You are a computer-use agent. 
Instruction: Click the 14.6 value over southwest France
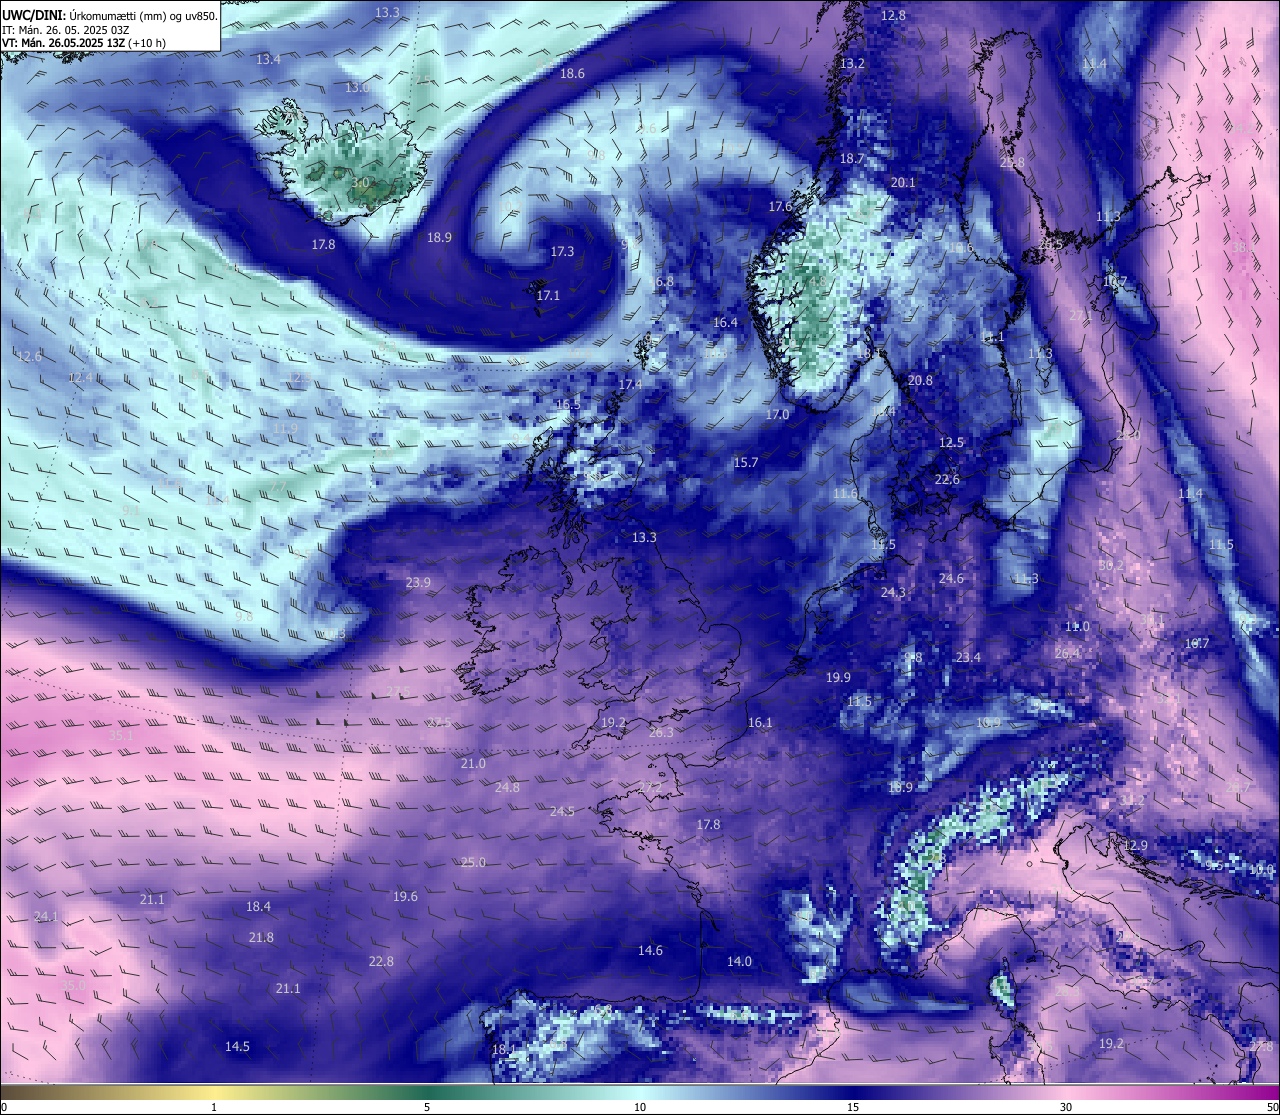tap(650, 951)
